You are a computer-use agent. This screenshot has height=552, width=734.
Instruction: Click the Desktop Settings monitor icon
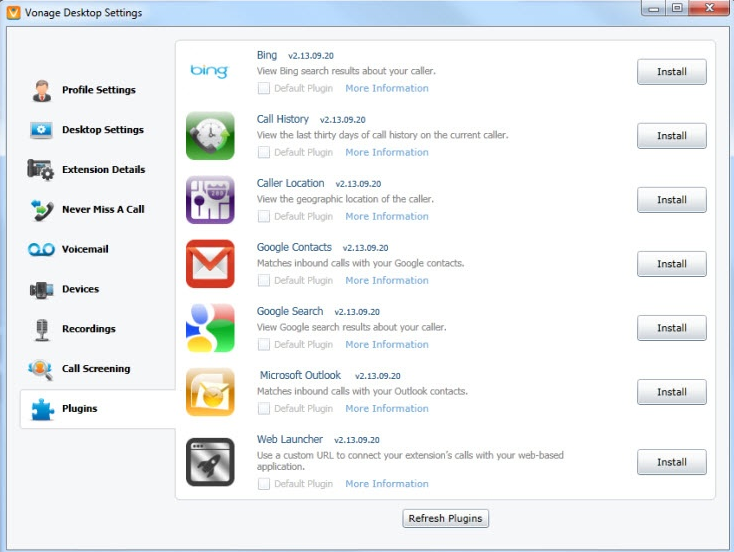(41, 130)
